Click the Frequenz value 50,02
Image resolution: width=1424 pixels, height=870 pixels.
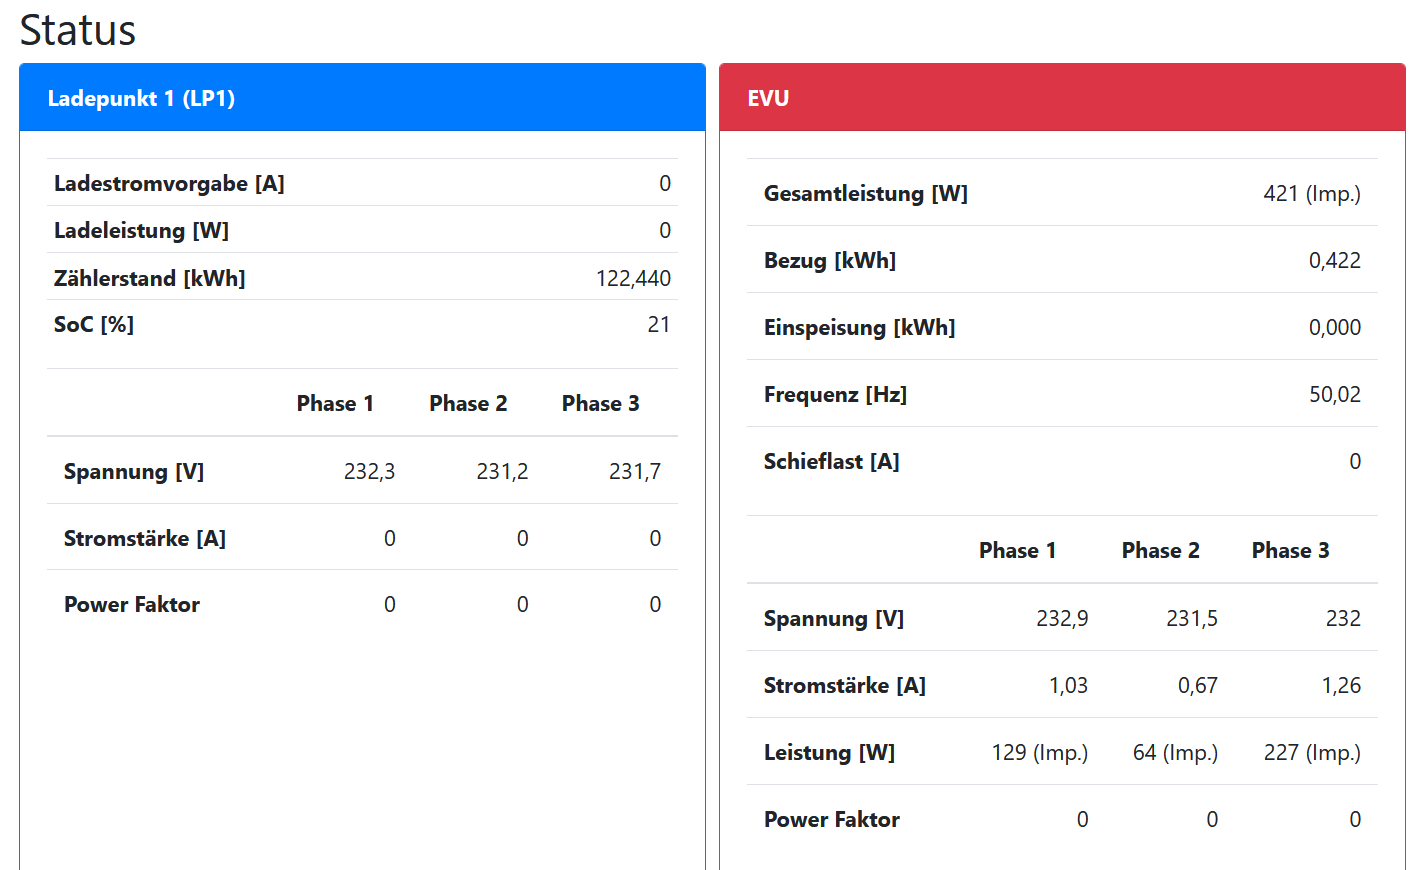tap(1334, 394)
